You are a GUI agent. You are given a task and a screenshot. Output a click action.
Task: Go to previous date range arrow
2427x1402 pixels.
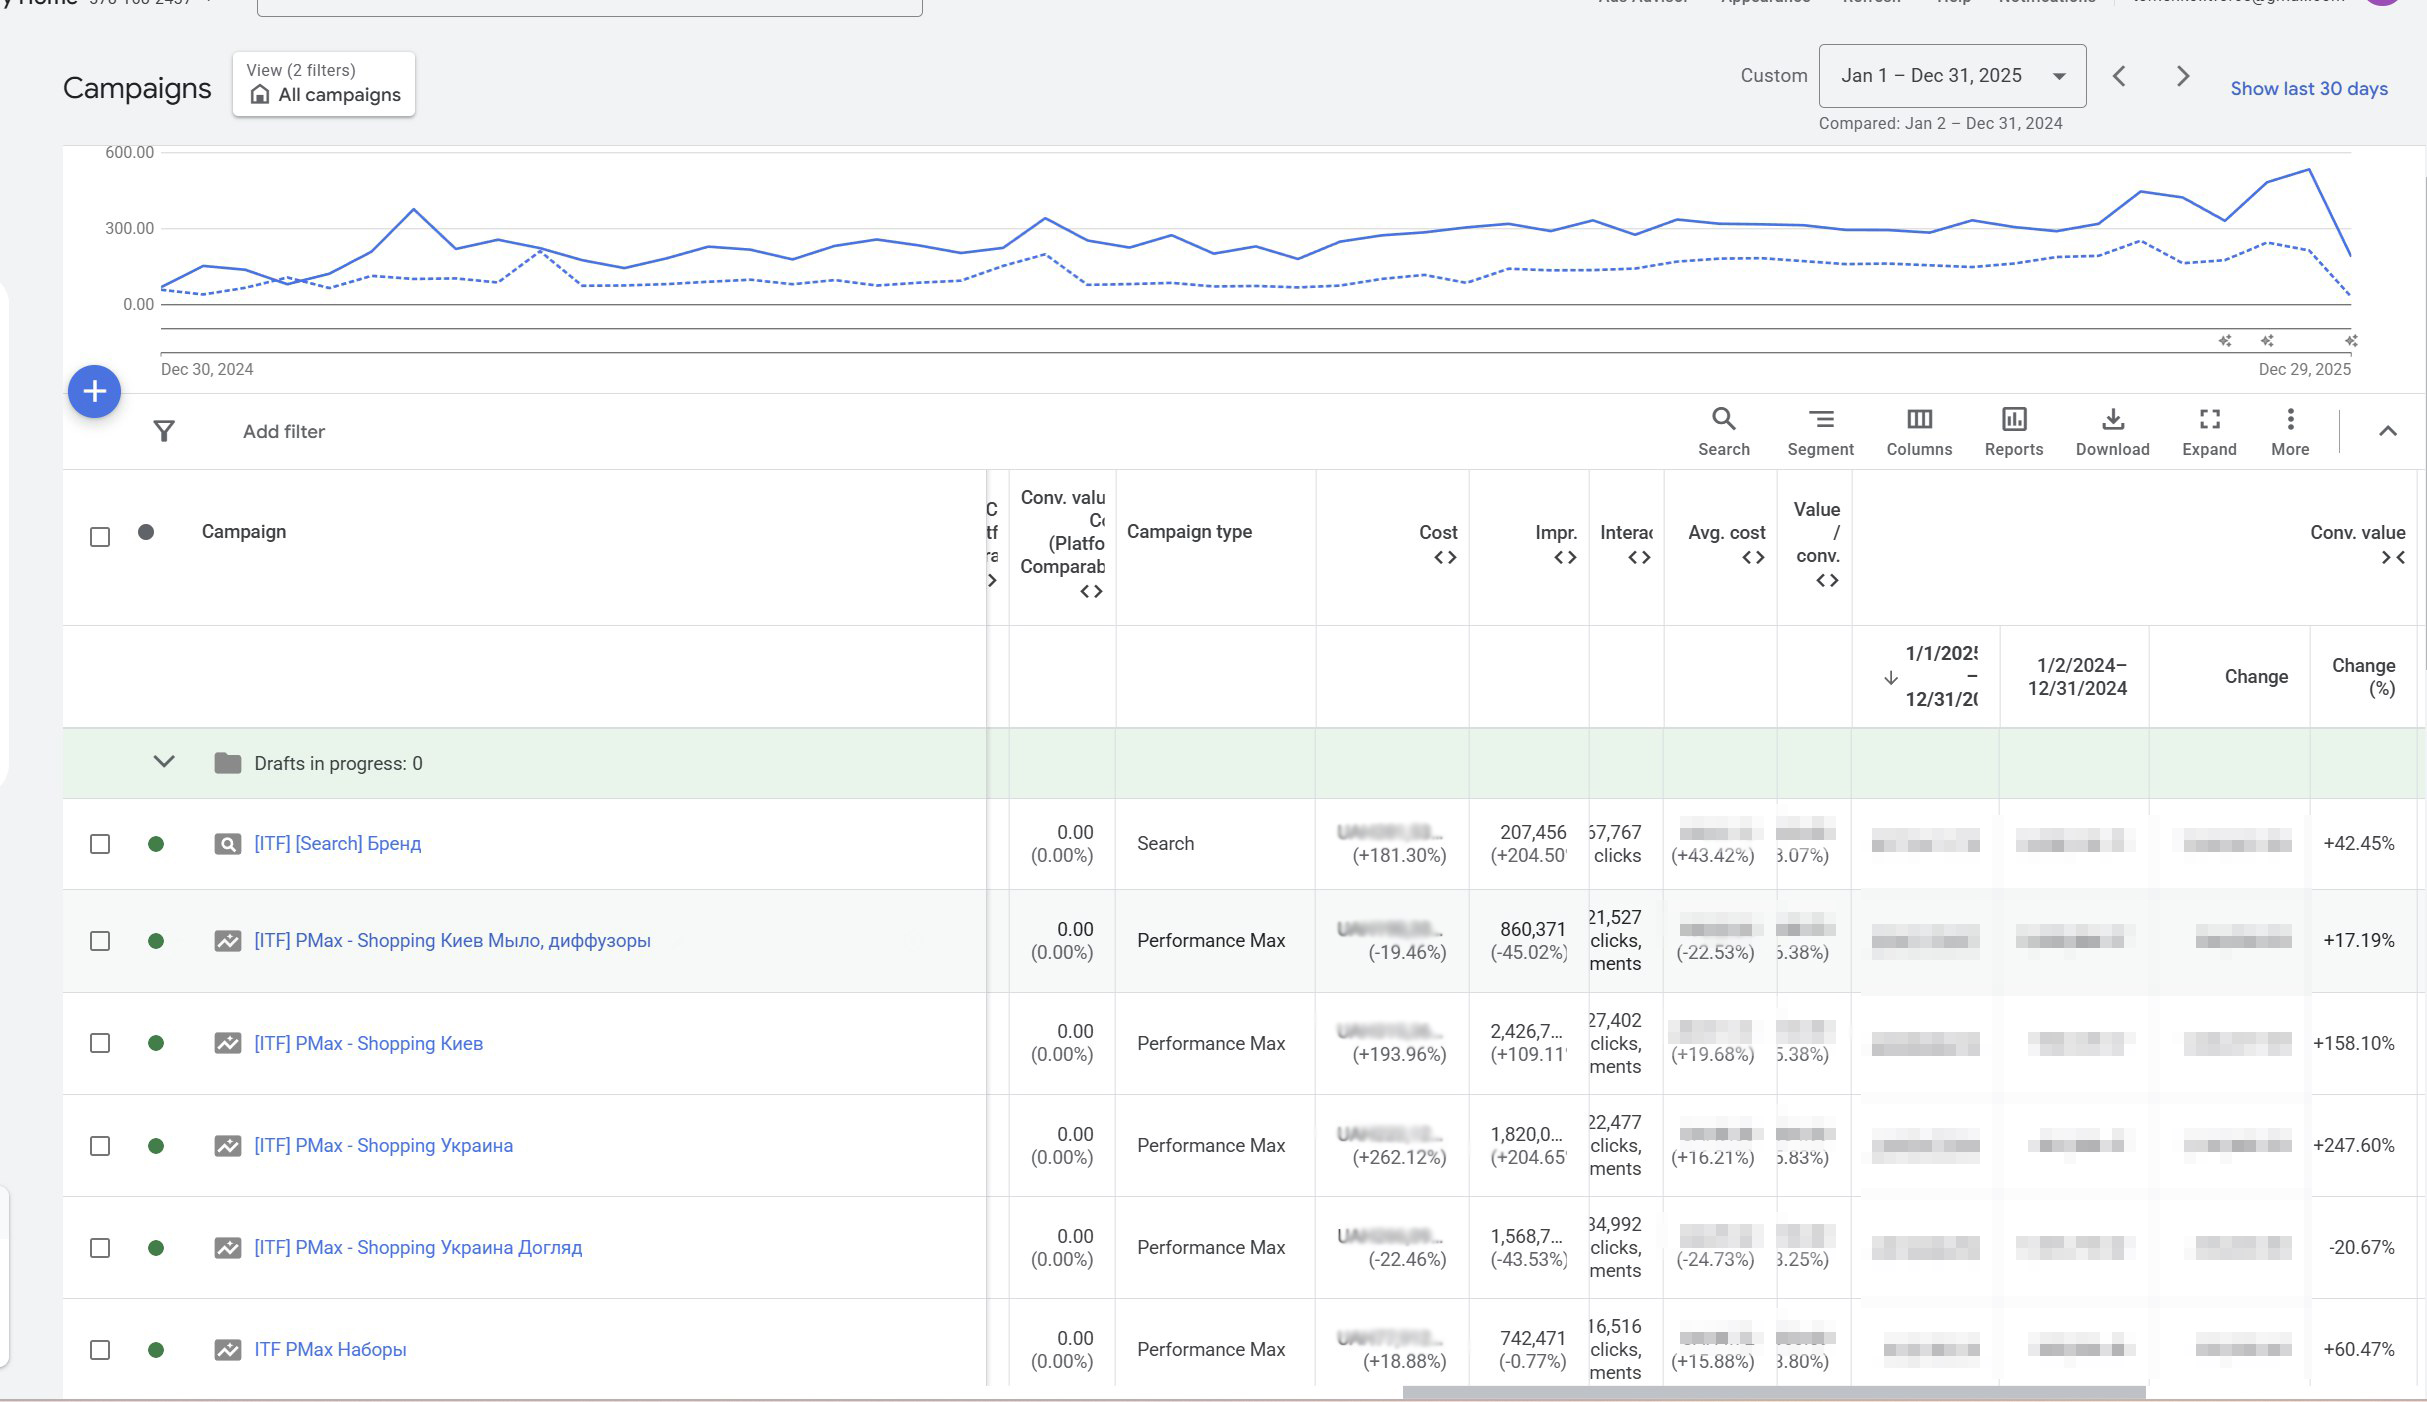[x=2119, y=76]
